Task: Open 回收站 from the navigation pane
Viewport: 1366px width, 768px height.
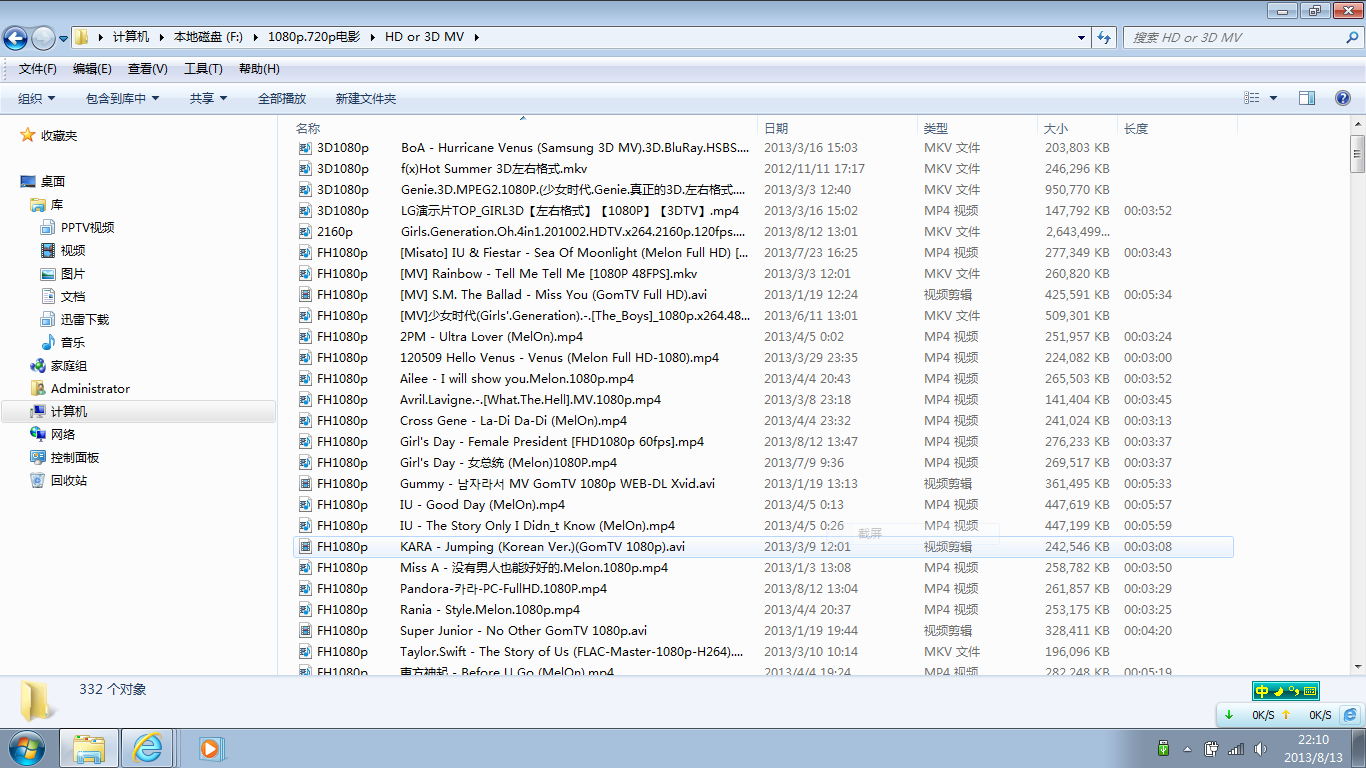Action: [x=58, y=480]
